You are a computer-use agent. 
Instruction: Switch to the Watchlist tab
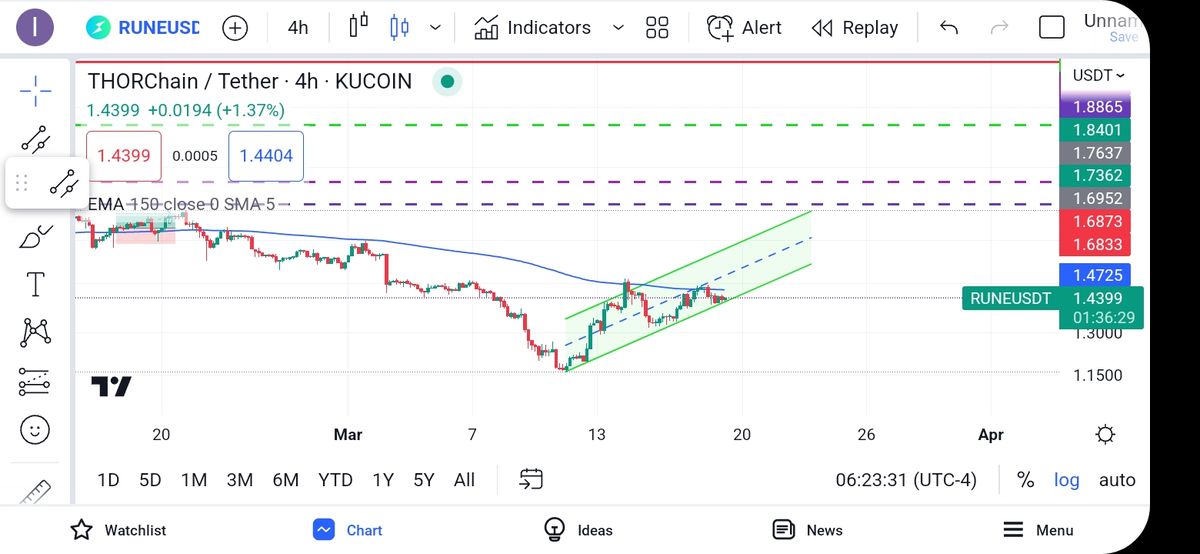[118, 530]
